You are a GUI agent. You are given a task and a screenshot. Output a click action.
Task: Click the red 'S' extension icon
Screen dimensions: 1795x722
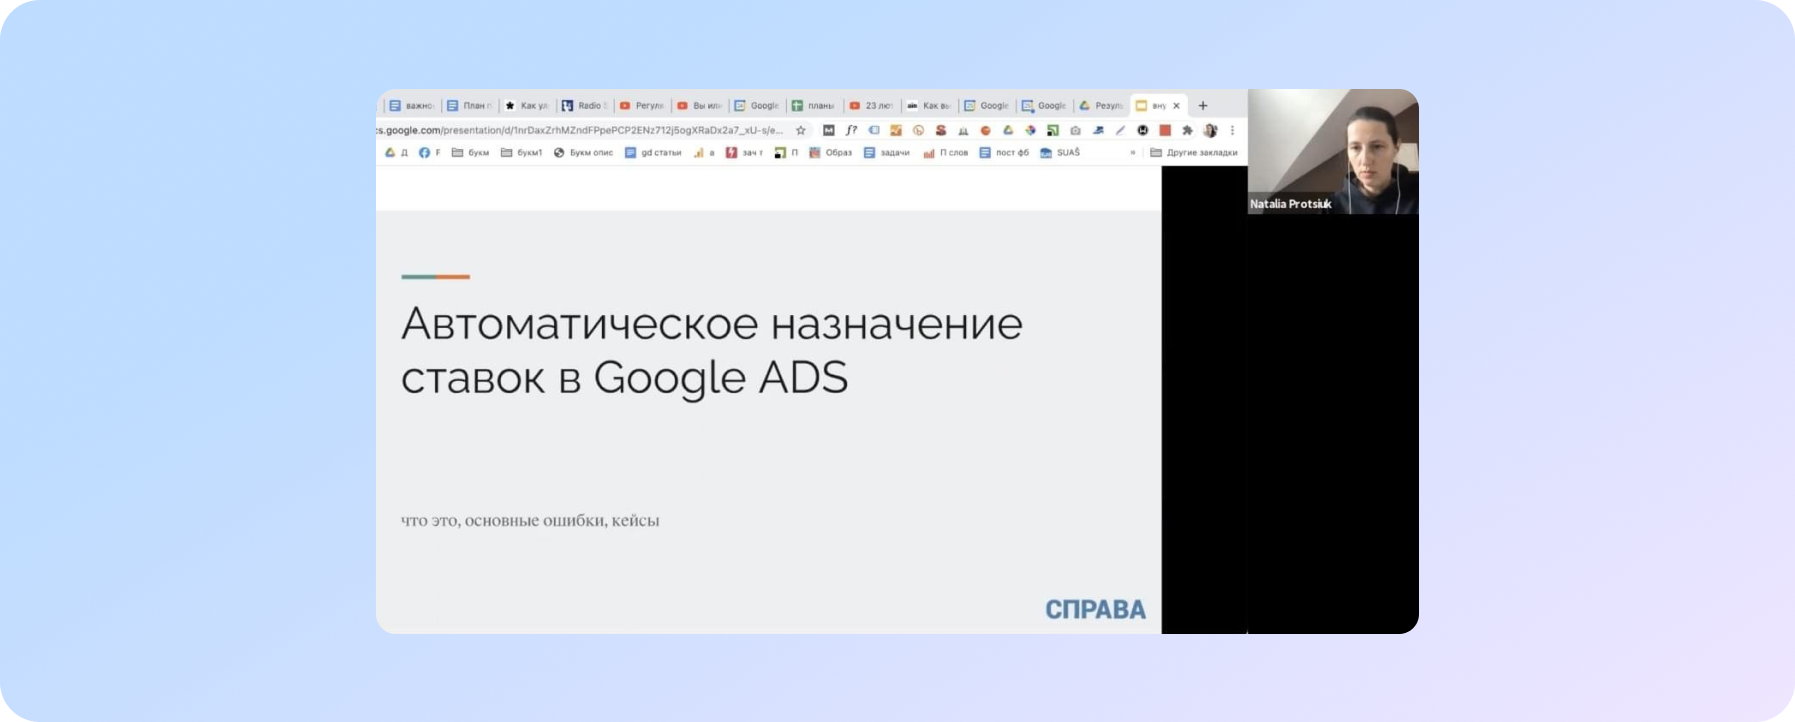click(x=940, y=130)
